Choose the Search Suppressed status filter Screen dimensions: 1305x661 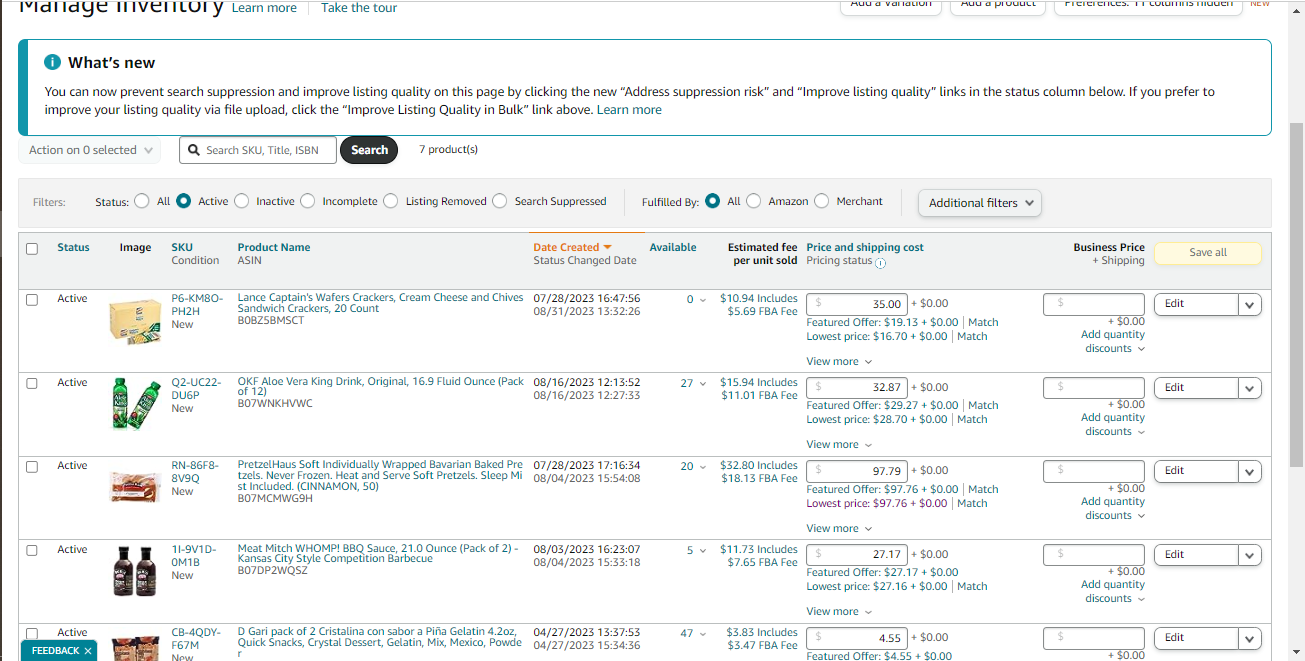(x=499, y=201)
